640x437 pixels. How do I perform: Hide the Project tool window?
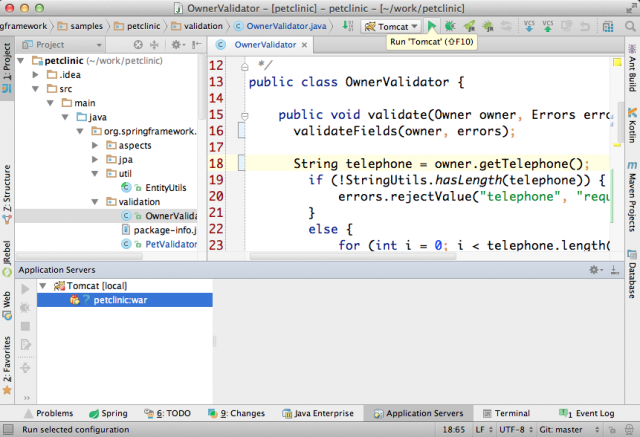196,44
